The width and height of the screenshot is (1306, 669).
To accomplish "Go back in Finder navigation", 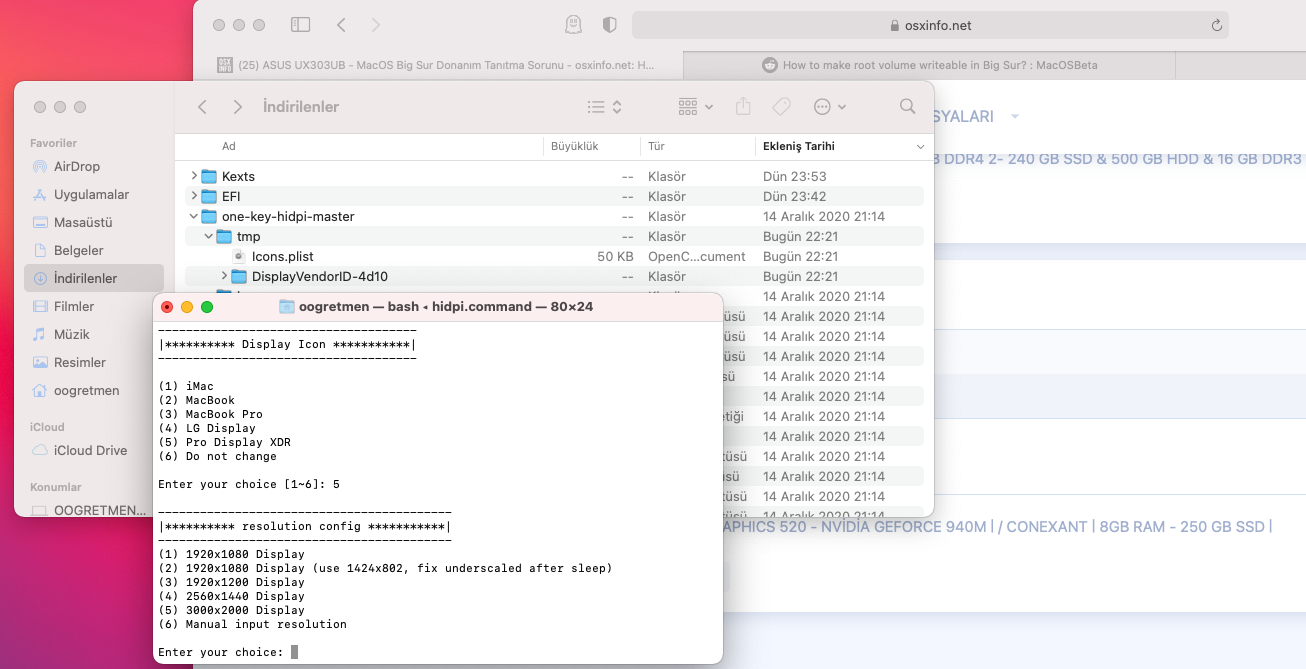I will 203,106.
